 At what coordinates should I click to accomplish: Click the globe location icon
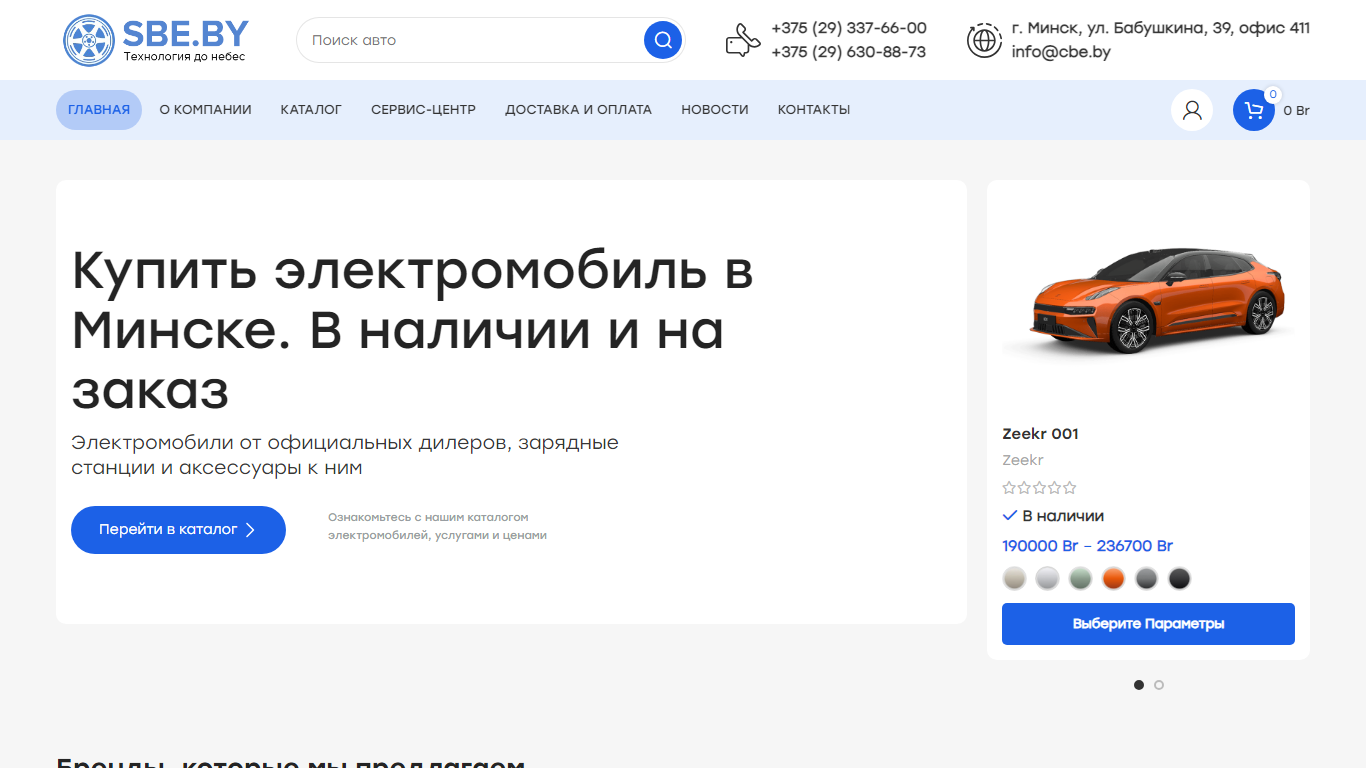pos(984,40)
